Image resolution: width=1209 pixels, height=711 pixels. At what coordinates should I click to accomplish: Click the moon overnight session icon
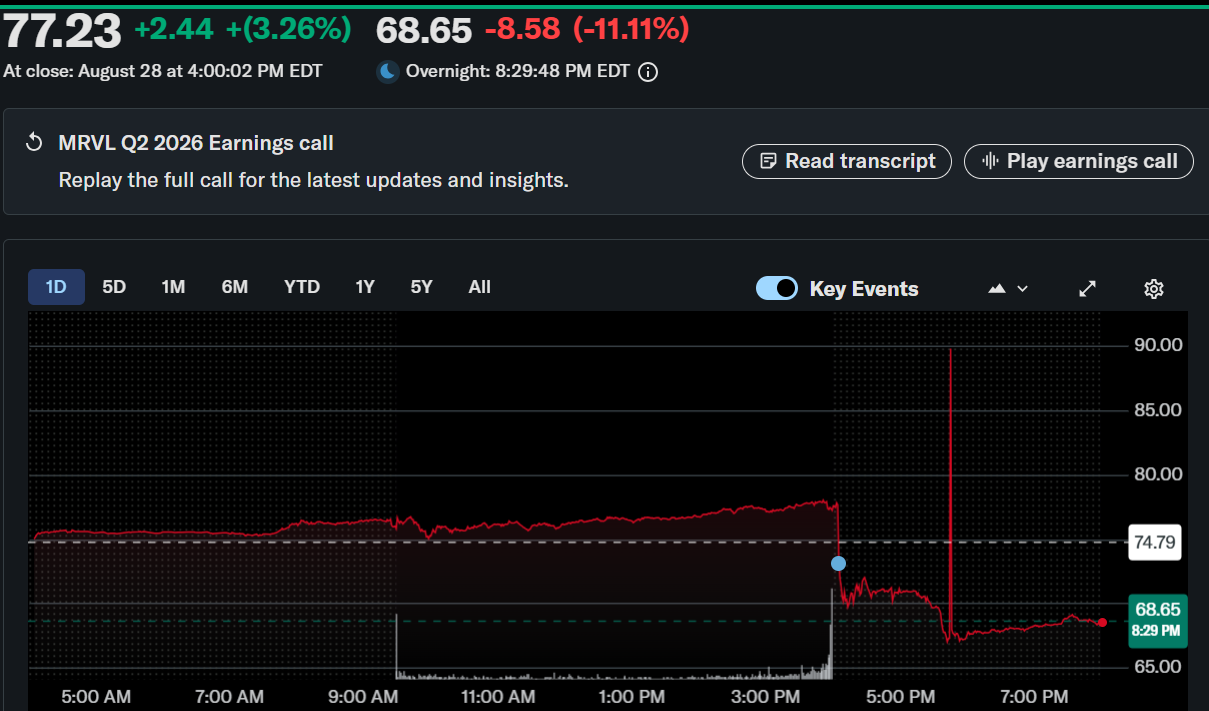click(387, 71)
